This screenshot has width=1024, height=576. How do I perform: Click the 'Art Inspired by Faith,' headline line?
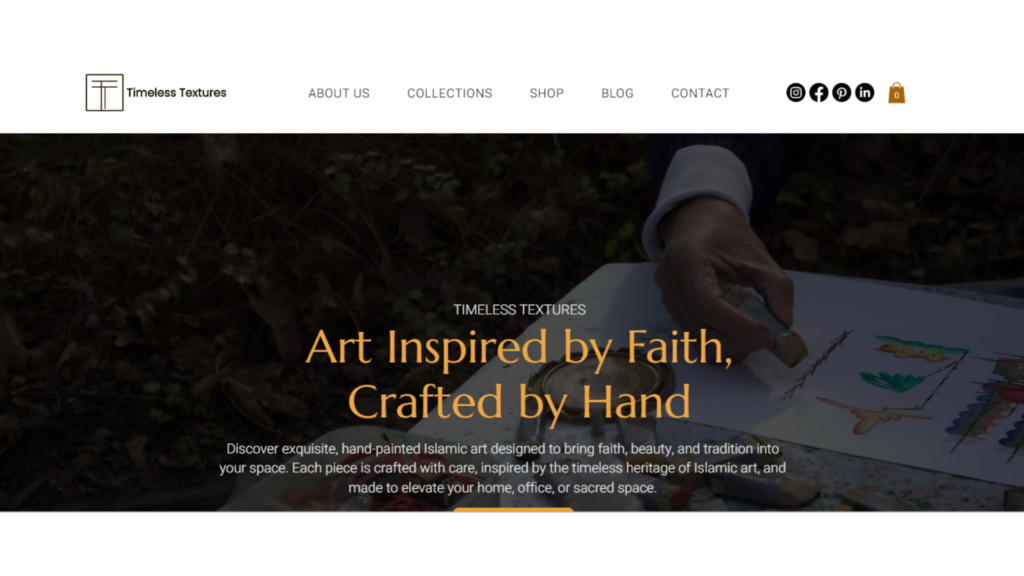pos(519,347)
